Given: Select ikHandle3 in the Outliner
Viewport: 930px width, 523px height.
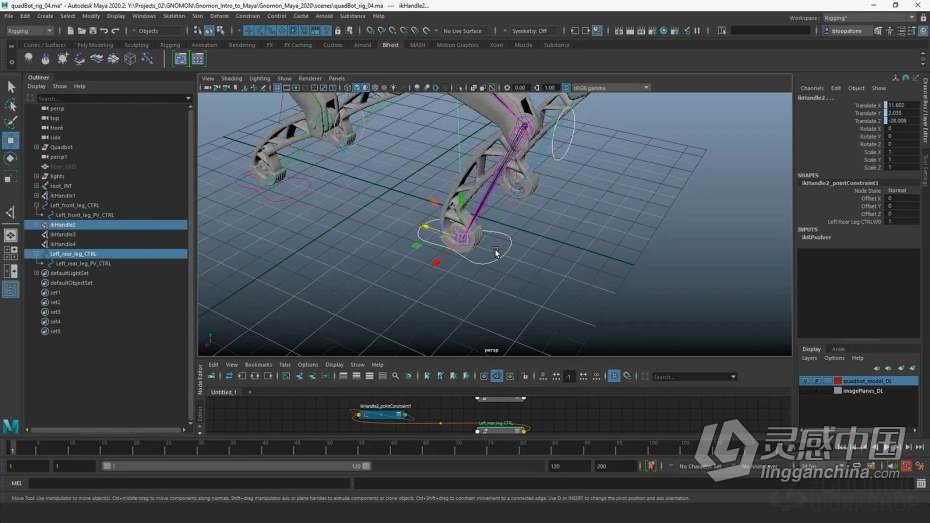Looking at the screenshot, I should 62,235.
